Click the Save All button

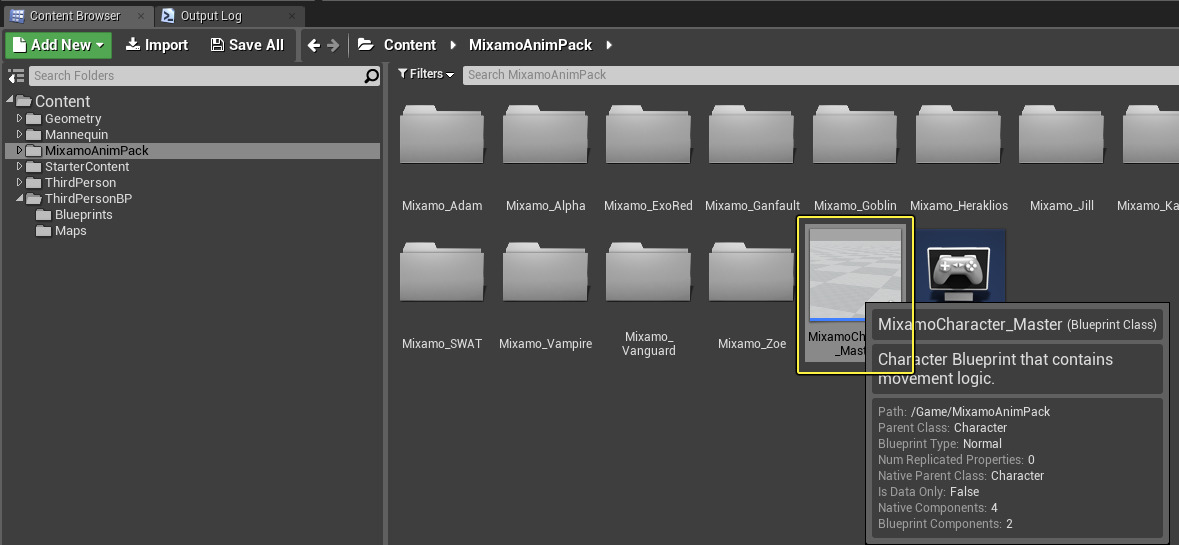(246, 45)
